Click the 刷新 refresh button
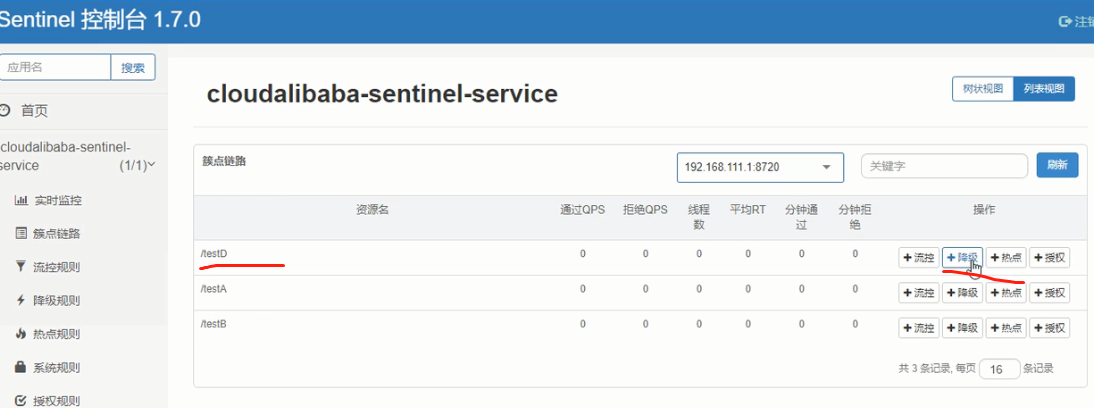 pyautogui.click(x=1056, y=165)
